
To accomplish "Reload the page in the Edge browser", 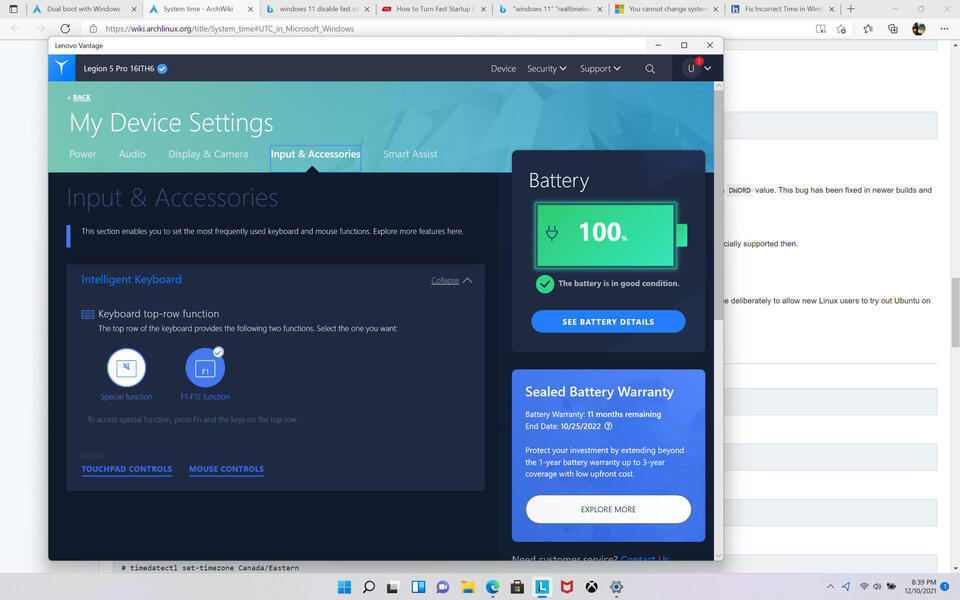I will tap(65, 29).
